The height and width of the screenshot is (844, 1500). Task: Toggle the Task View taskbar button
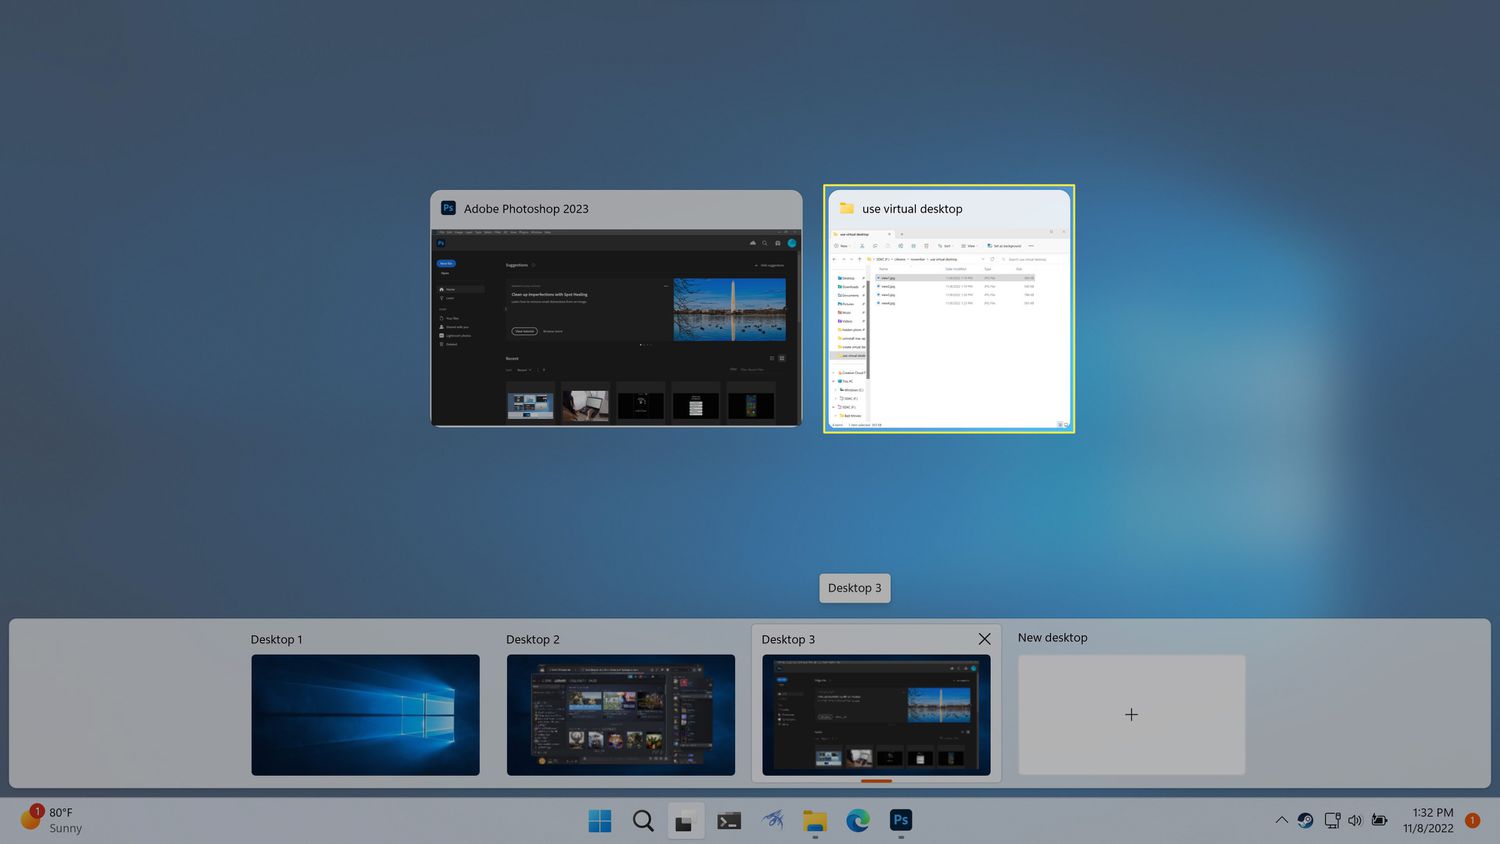click(x=685, y=821)
